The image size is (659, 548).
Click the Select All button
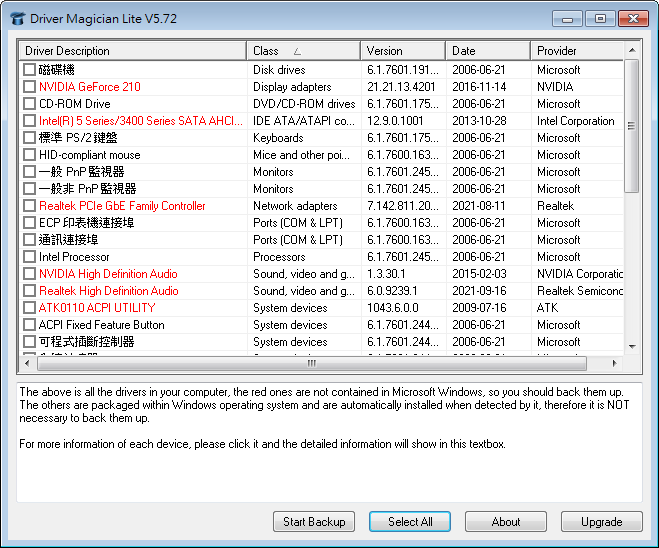tap(410, 522)
